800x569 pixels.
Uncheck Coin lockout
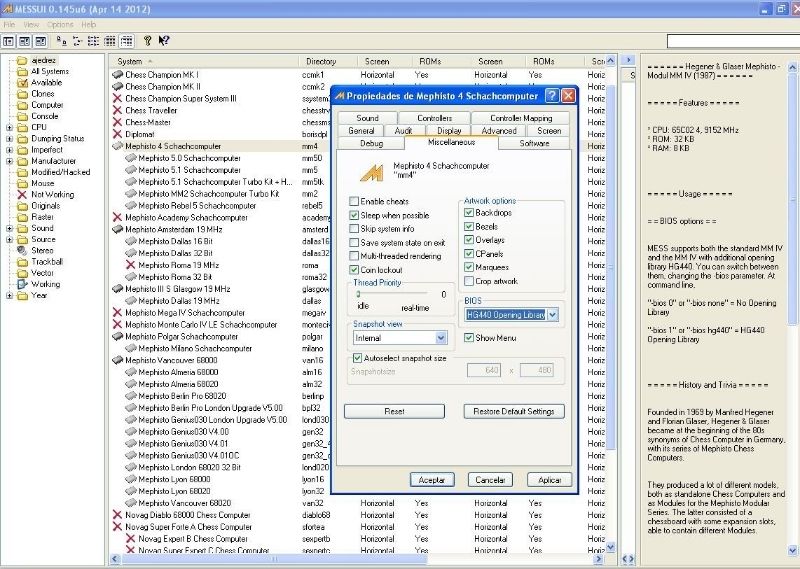354,270
